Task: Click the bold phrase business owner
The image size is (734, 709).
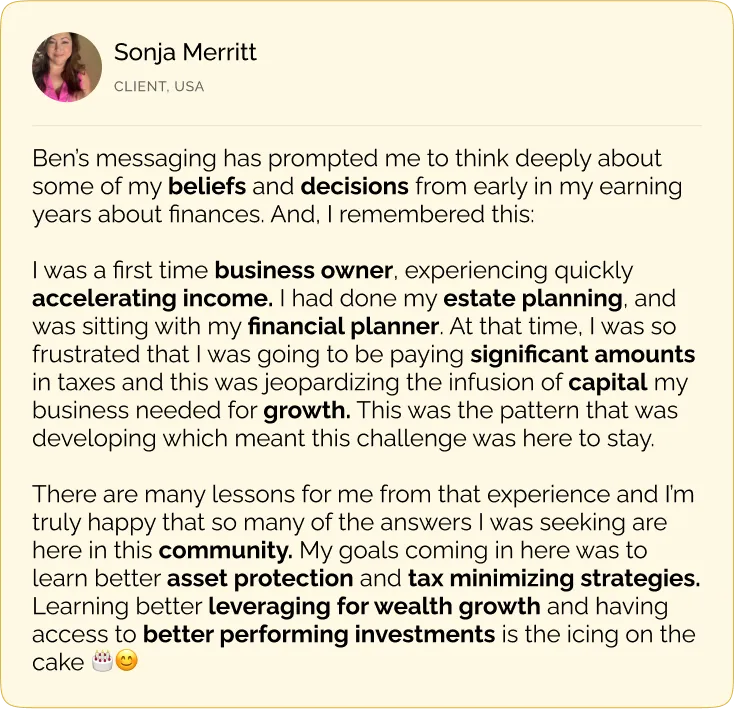Action: coord(304,270)
